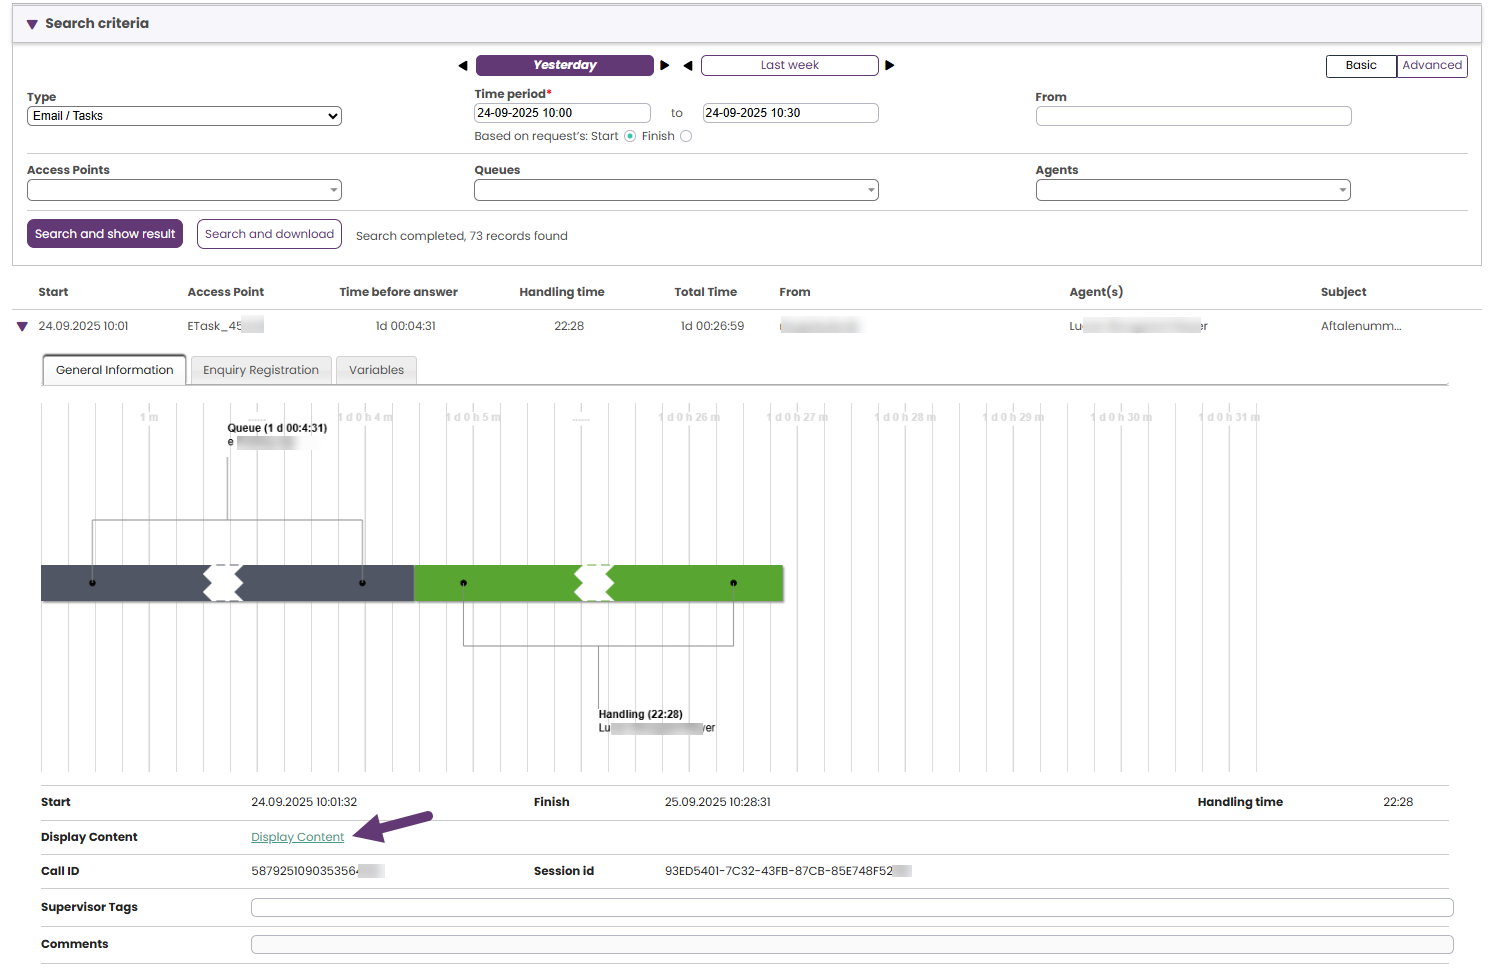1506x970 pixels.
Task: Collapse the 24.09.2025 10:01 result row
Action: (22, 327)
